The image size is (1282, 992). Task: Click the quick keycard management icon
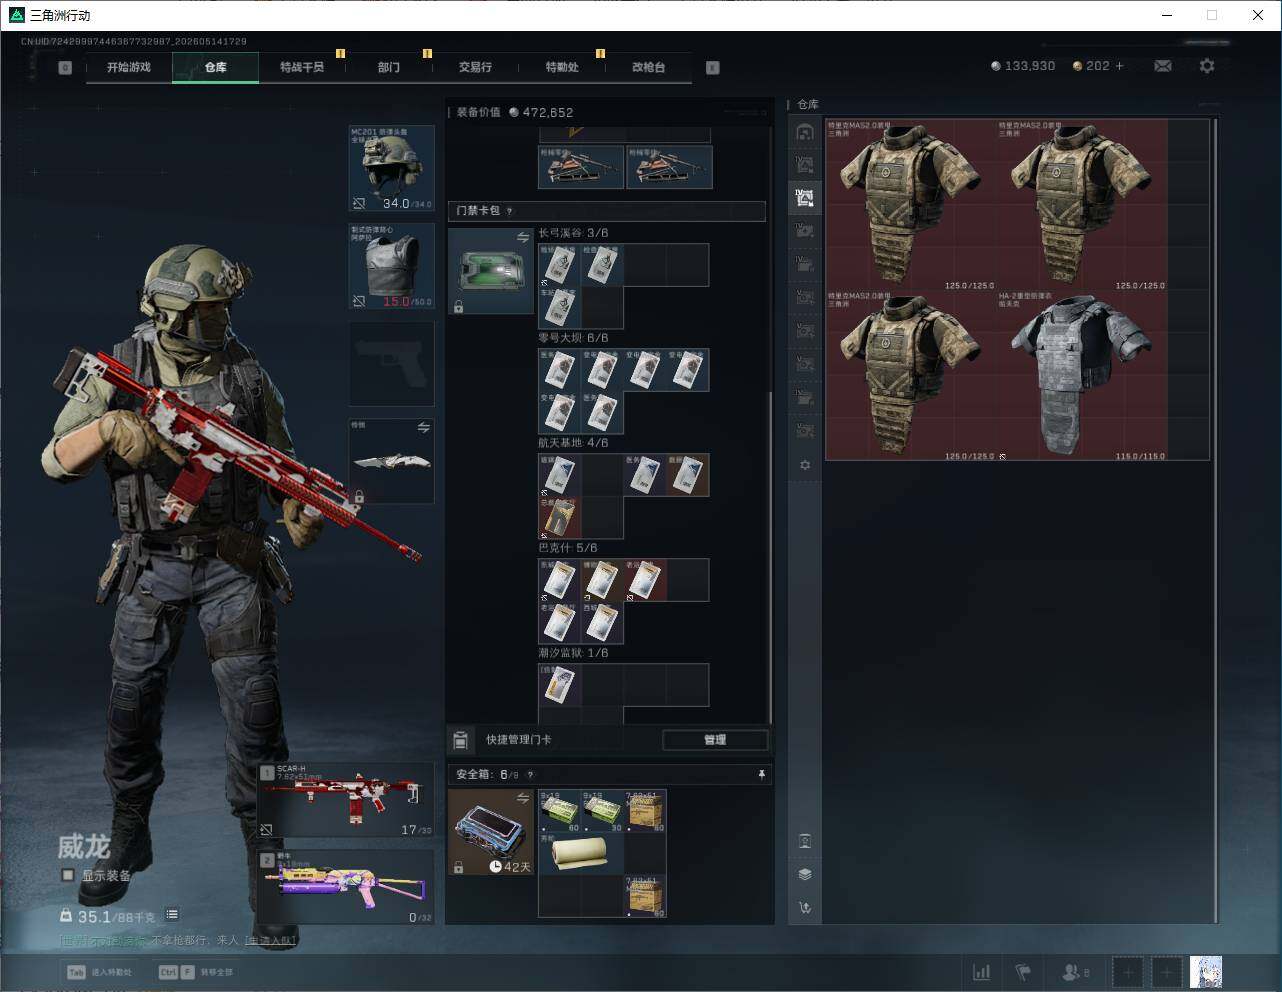pos(461,740)
